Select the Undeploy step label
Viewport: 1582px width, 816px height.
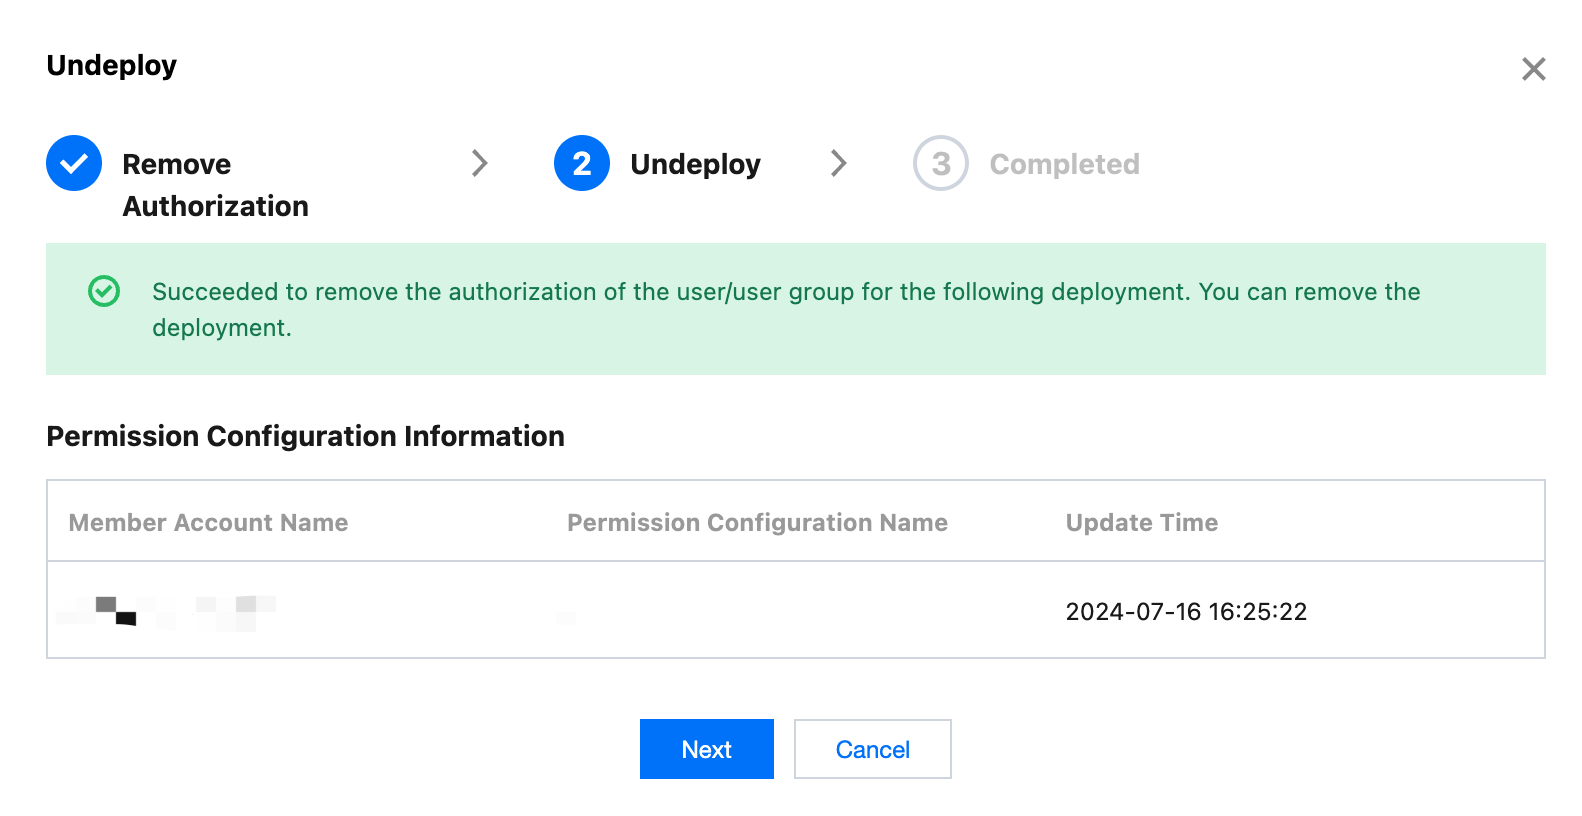[x=695, y=164]
